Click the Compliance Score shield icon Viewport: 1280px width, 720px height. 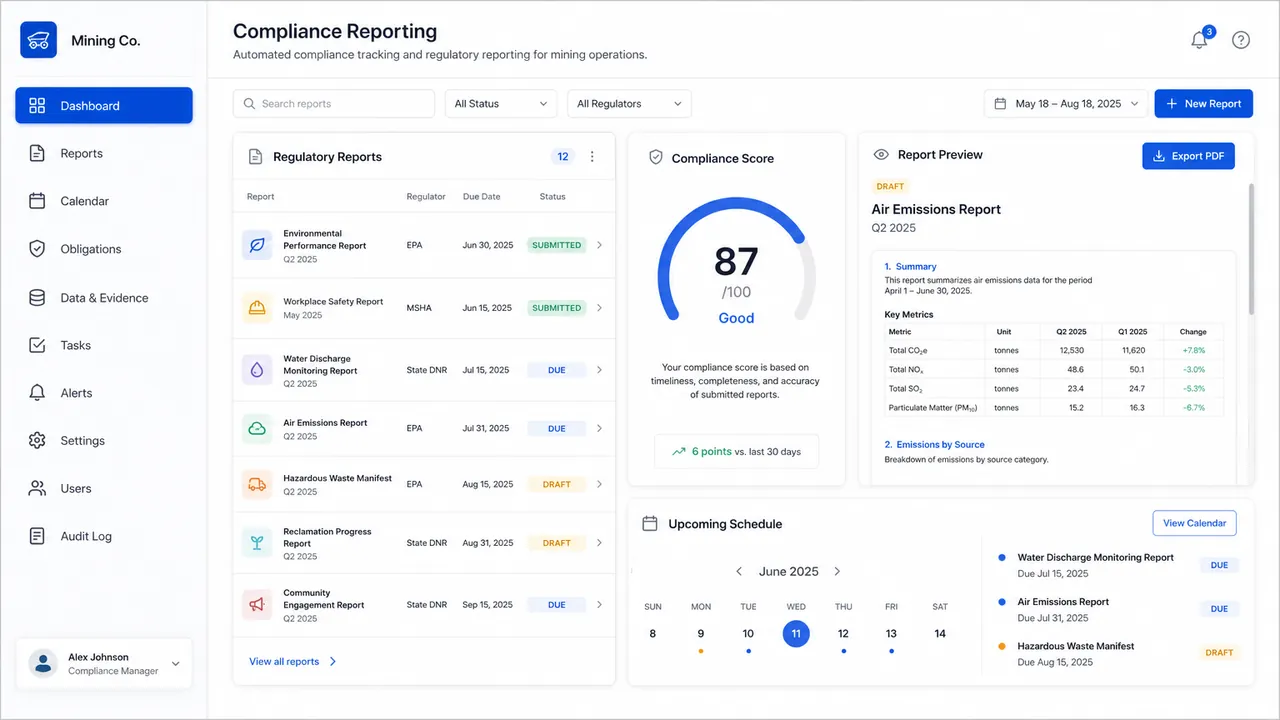click(656, 158)
